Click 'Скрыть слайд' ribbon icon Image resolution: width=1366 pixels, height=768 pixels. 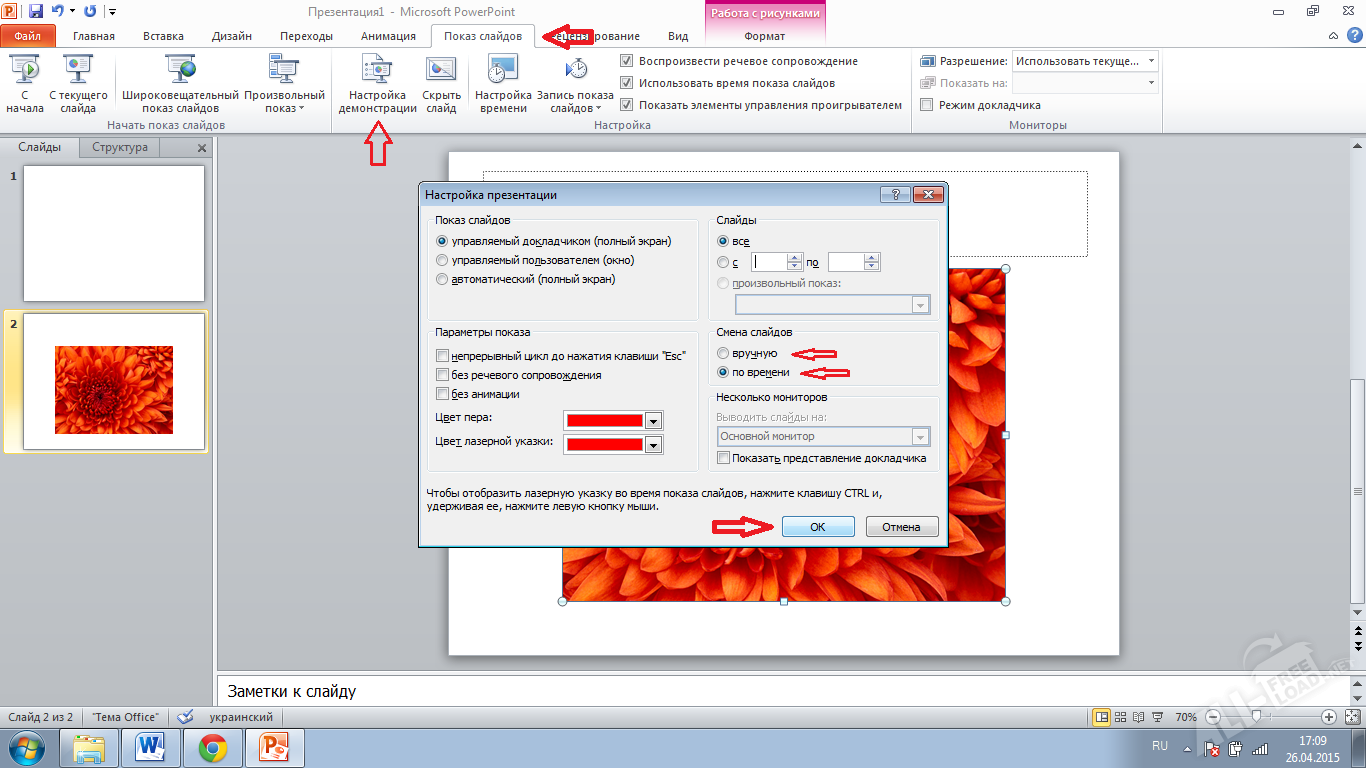[441, 70]
